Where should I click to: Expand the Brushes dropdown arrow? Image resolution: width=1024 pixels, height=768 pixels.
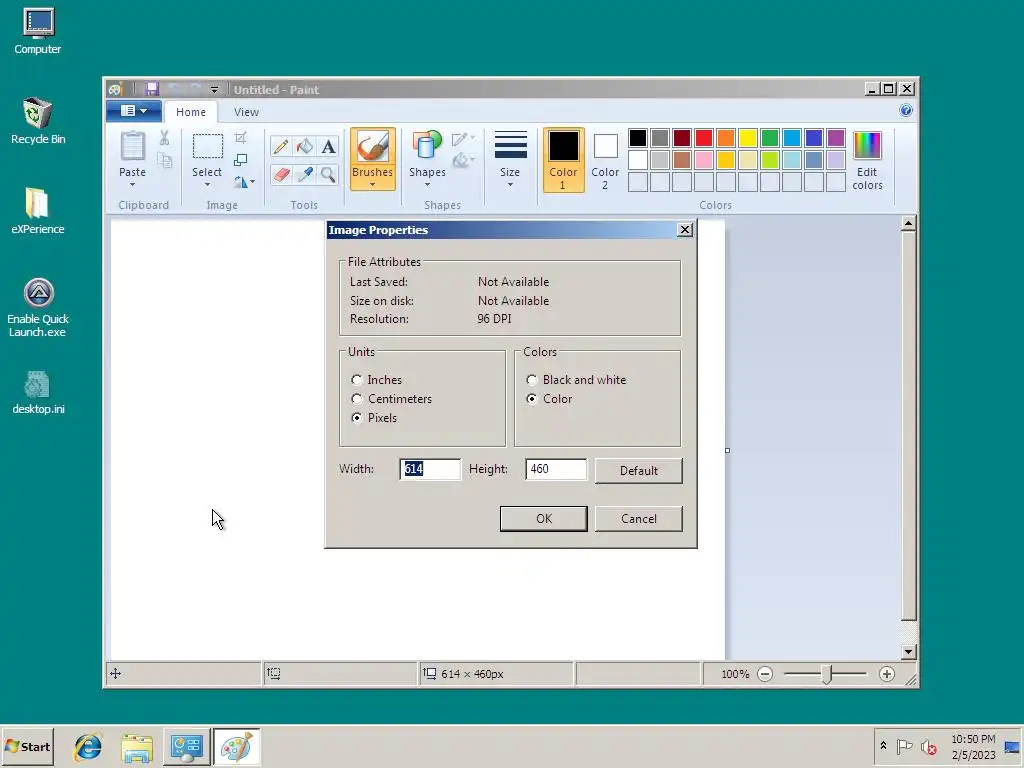[372, 185]
